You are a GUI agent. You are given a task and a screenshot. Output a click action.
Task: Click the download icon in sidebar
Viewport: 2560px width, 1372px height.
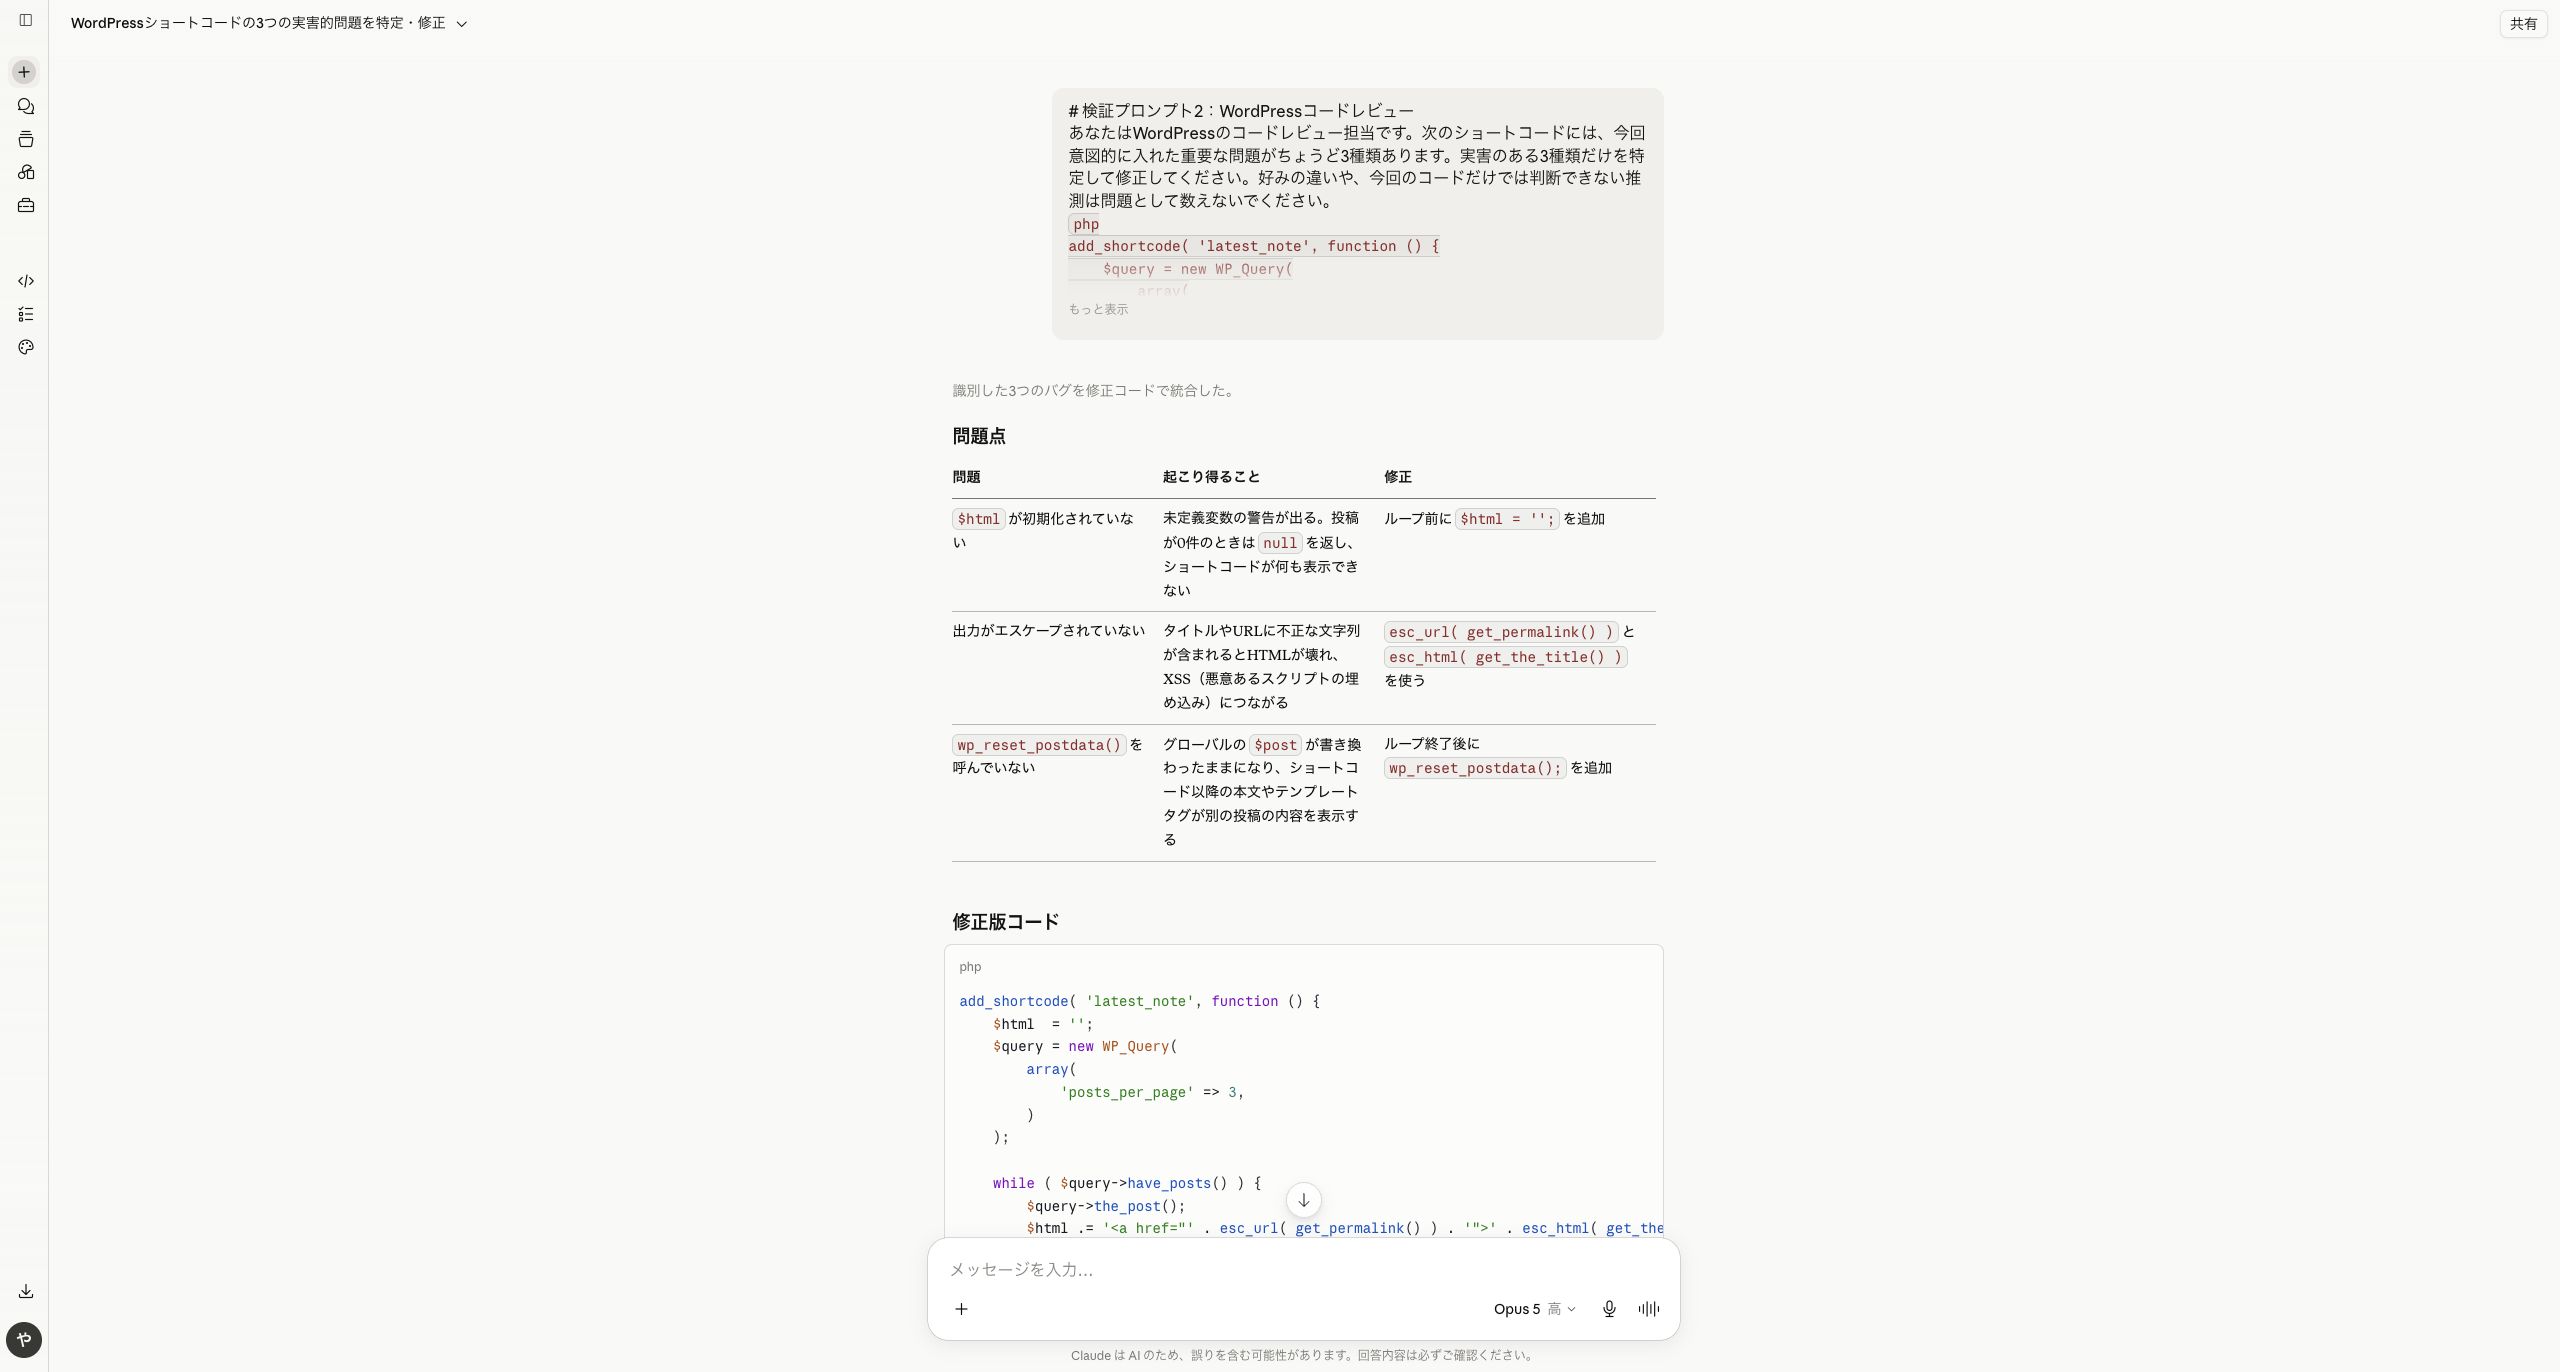tap(26, 1291)
